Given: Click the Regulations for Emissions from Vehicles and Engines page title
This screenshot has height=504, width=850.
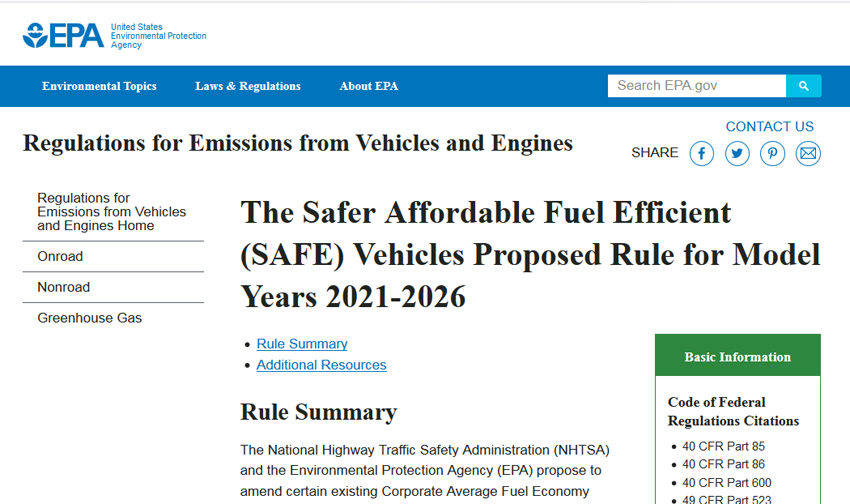Looking at the screenshot, I should tap(298, 144).
